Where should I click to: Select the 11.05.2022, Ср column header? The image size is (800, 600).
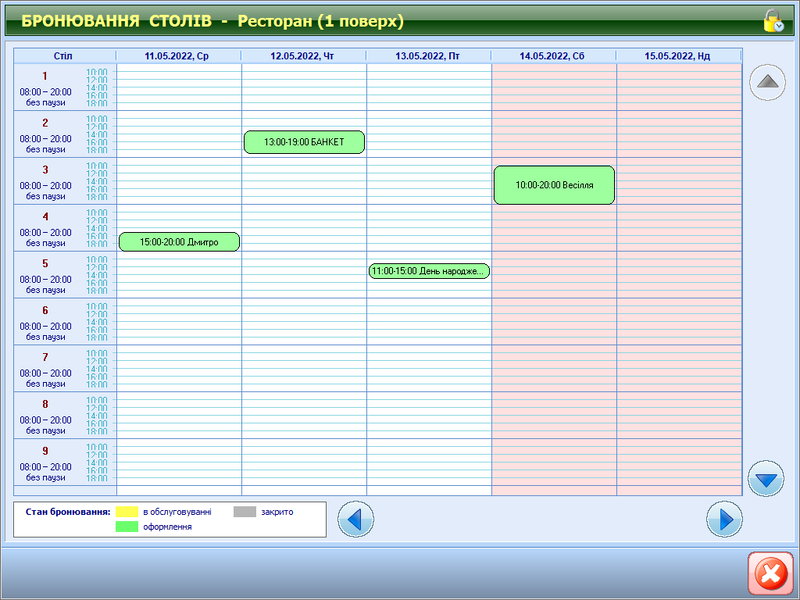pos(178,56)
